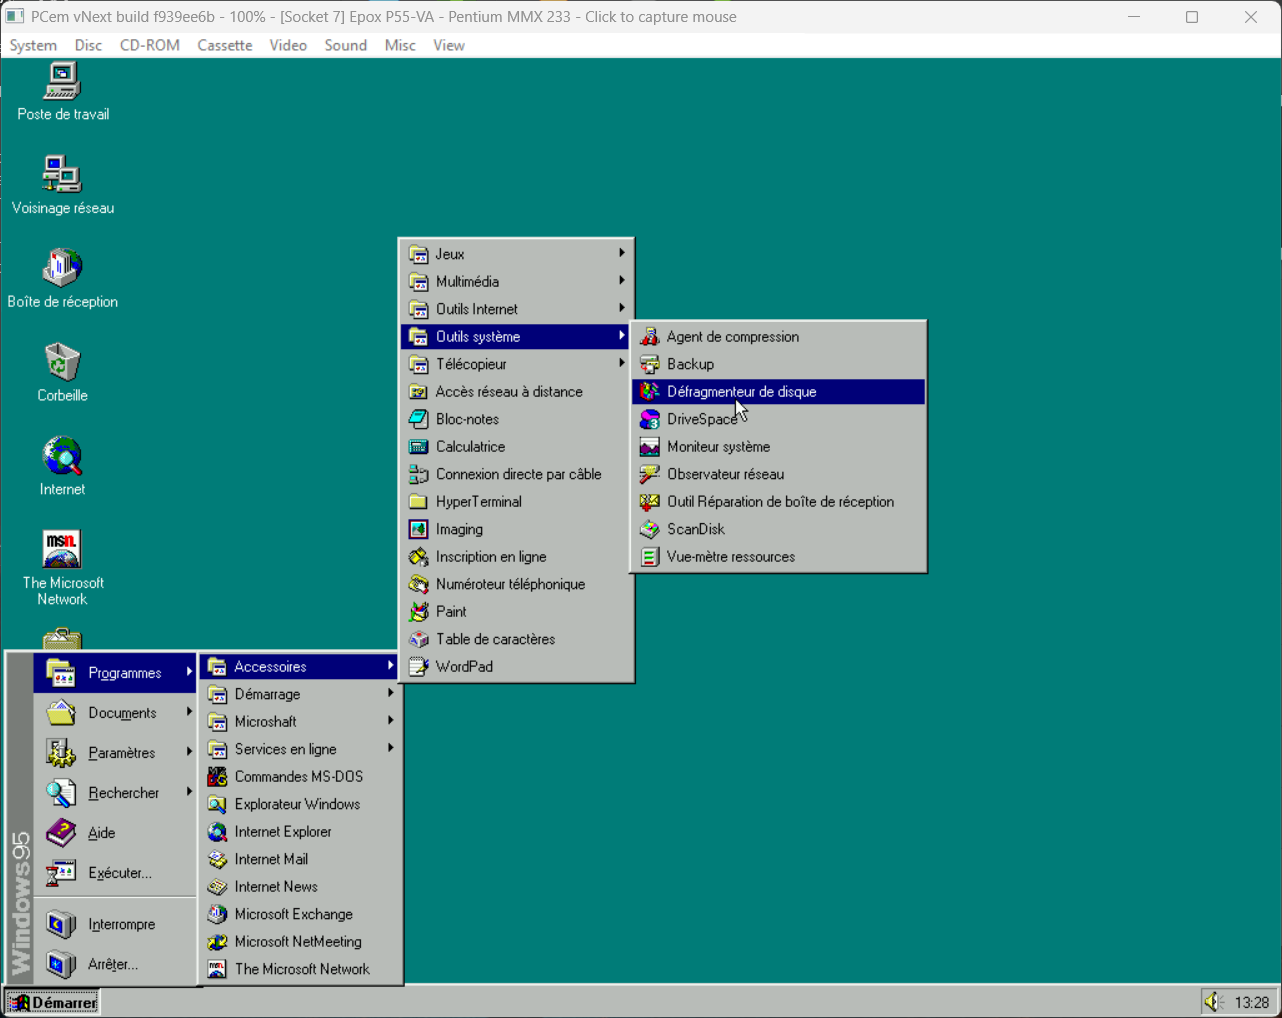Expand the Télécopieur submenu arrow
1282x1018 pixels.
pos(622,364)
